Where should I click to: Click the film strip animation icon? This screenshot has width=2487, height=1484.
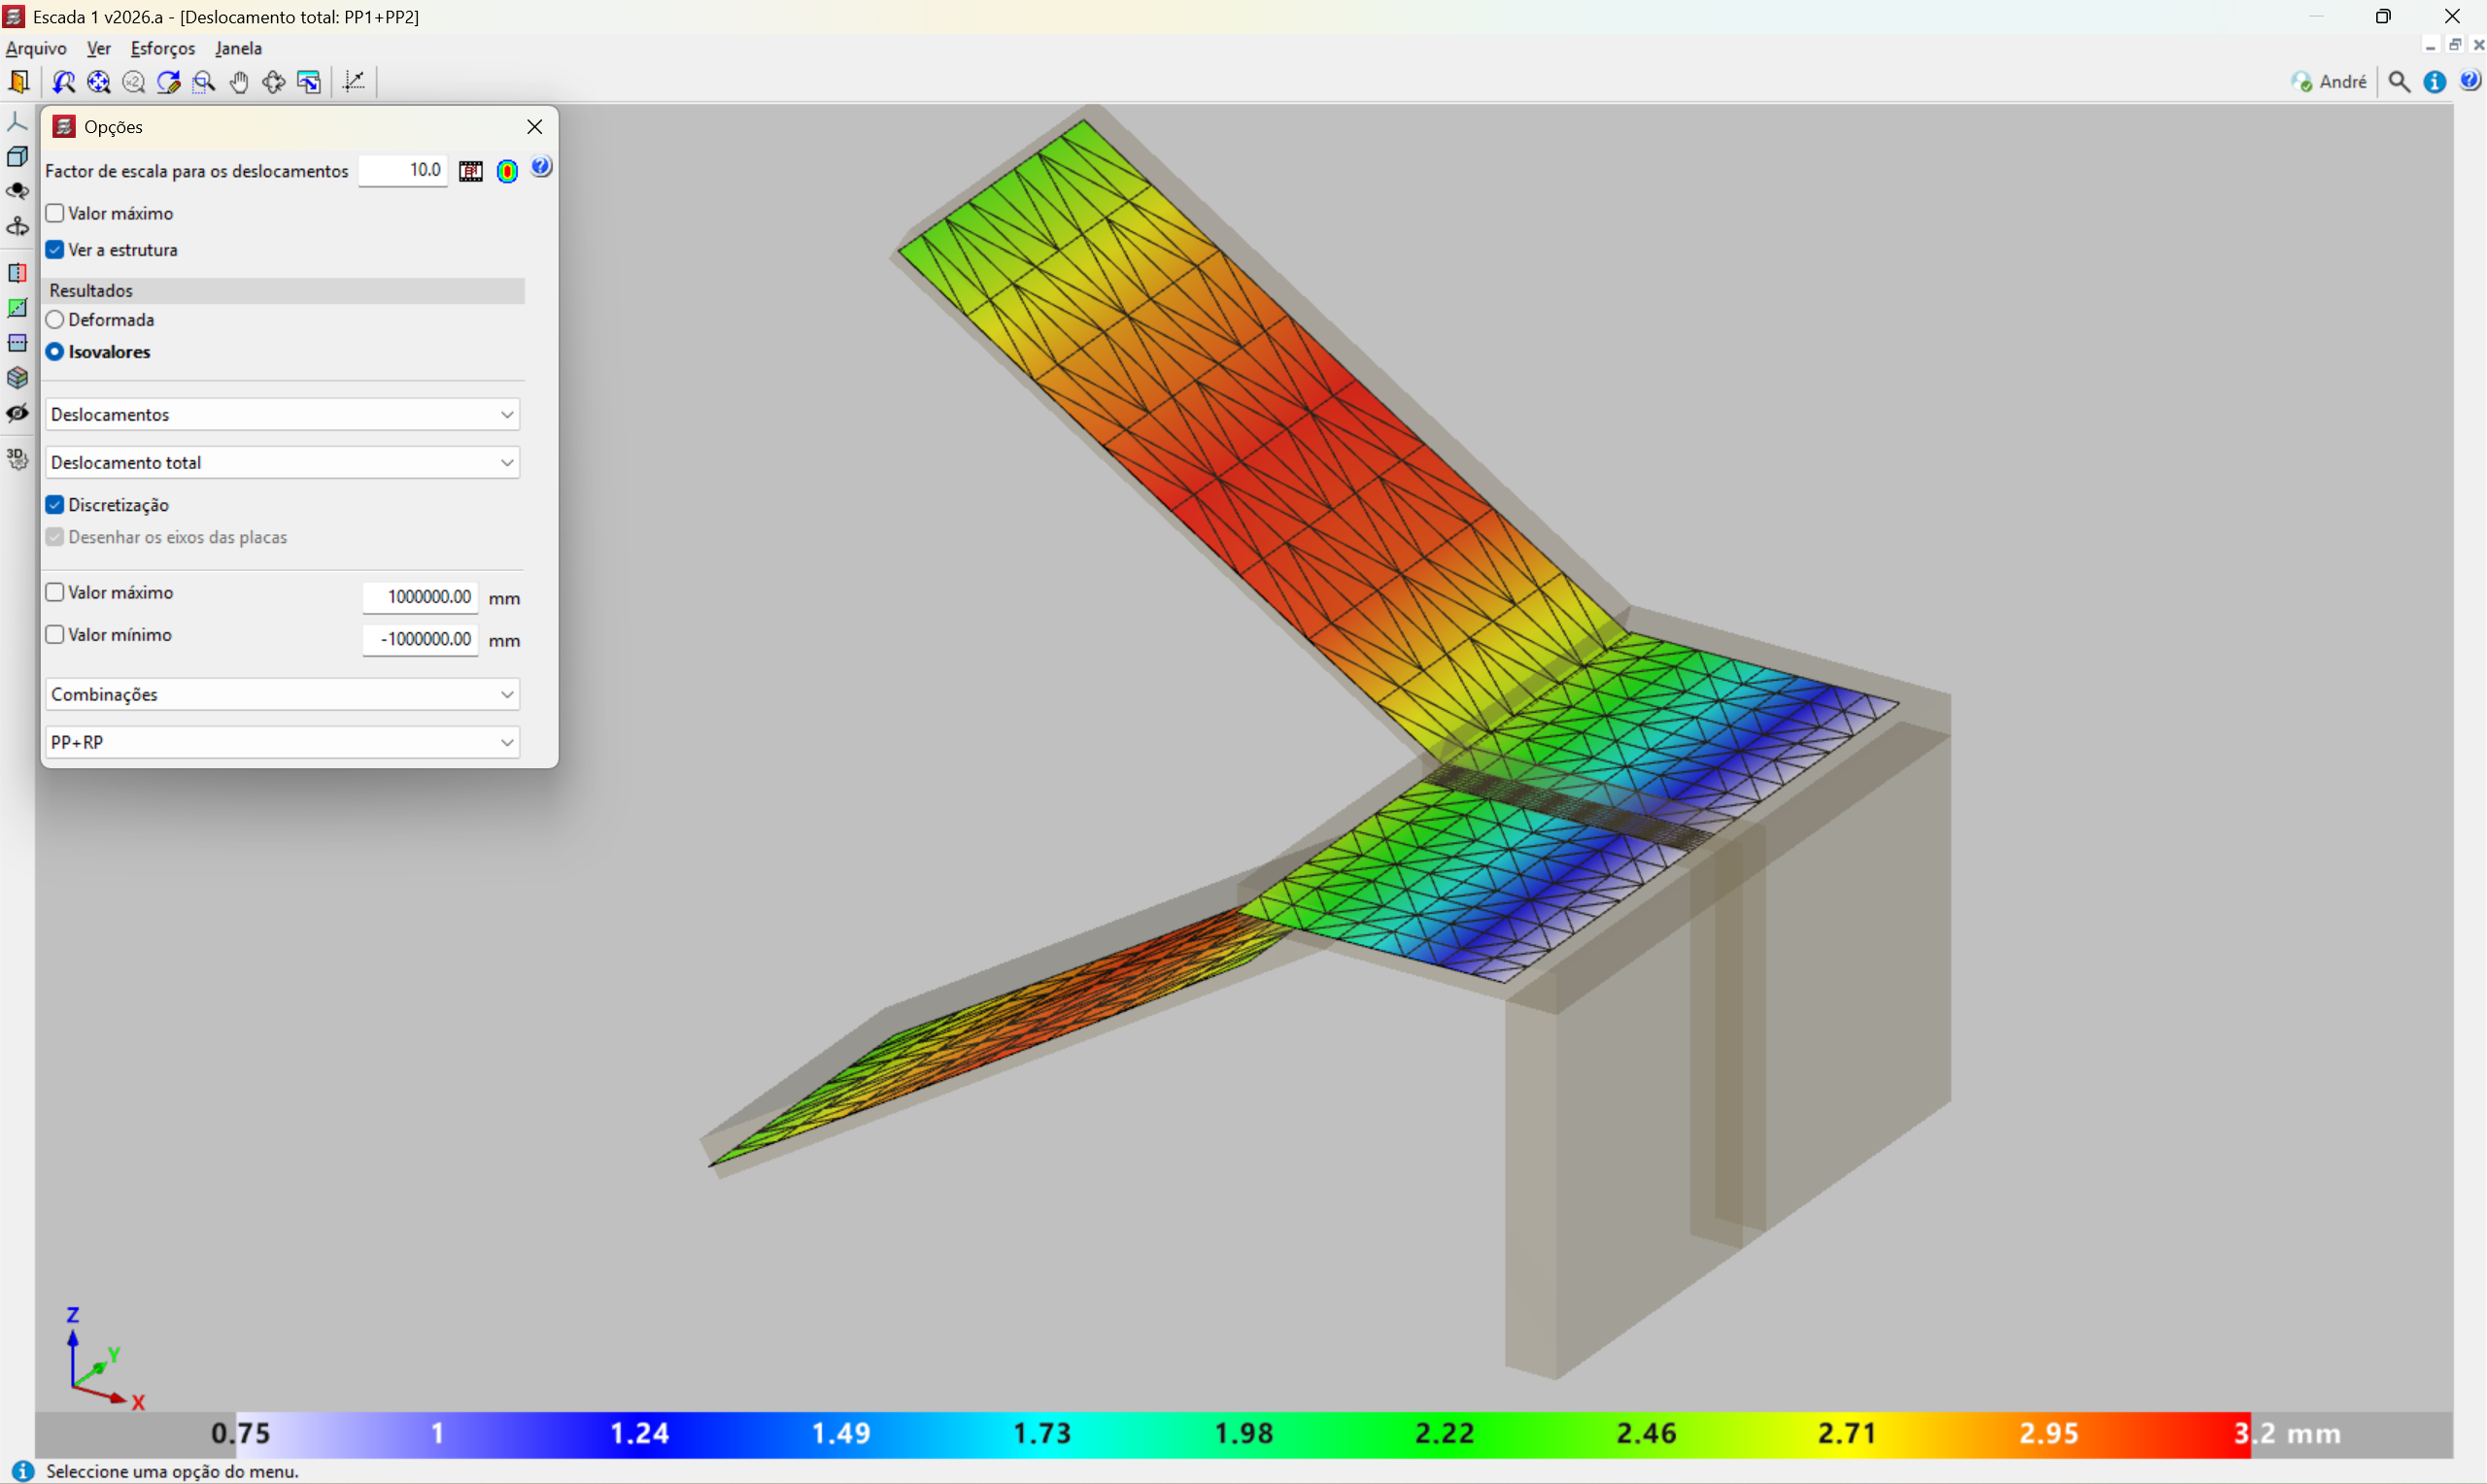pyautogui.click(x=471, y=171)
